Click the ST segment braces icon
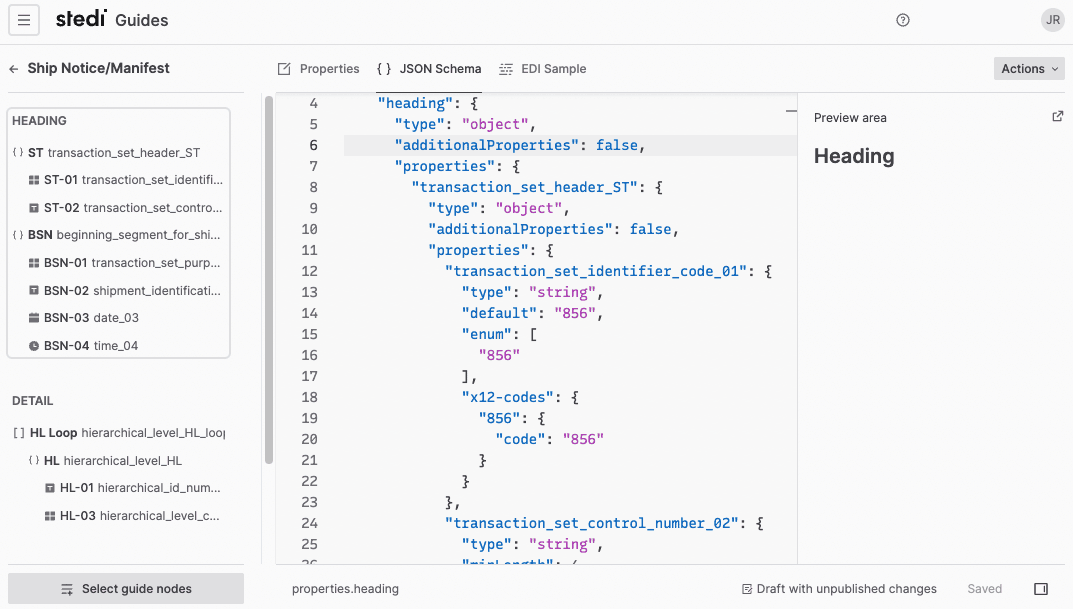 (18, 152)
